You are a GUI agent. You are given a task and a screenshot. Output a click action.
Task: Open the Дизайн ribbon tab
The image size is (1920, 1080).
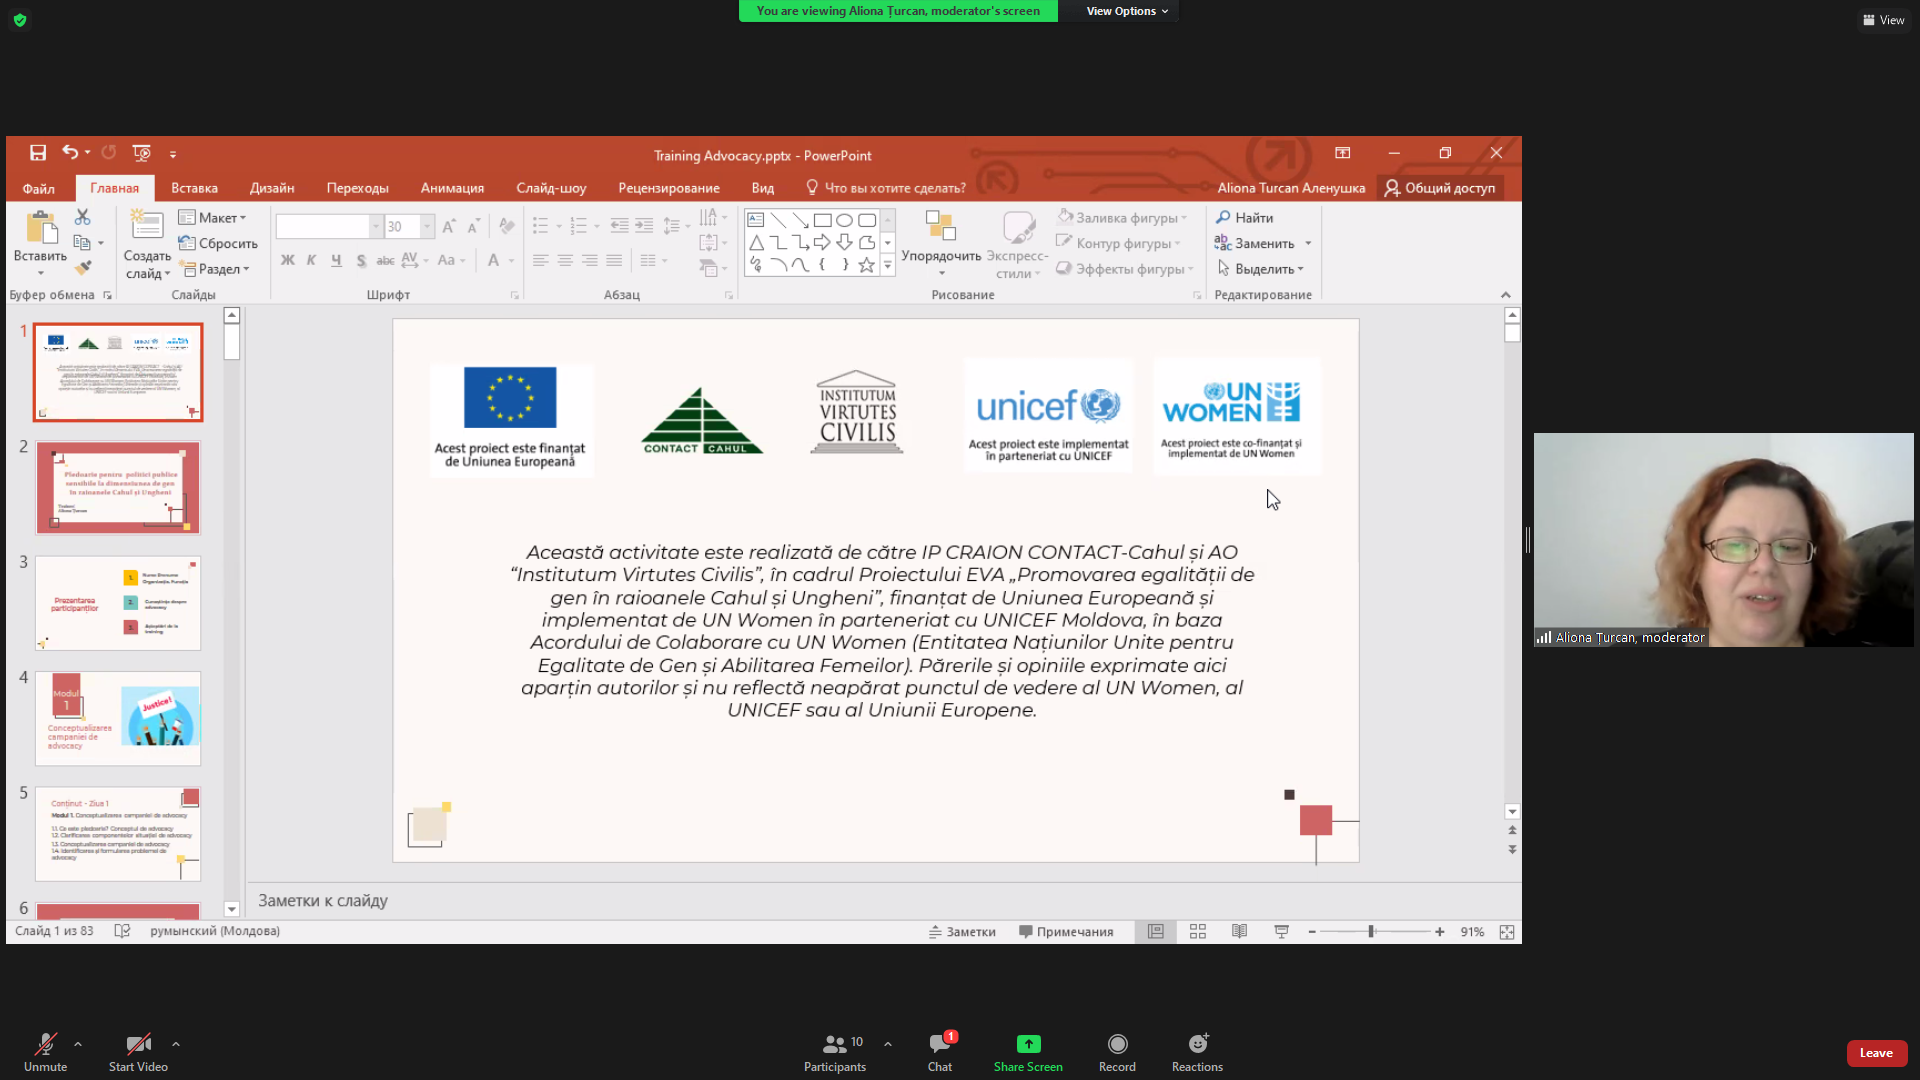[272, 188]
